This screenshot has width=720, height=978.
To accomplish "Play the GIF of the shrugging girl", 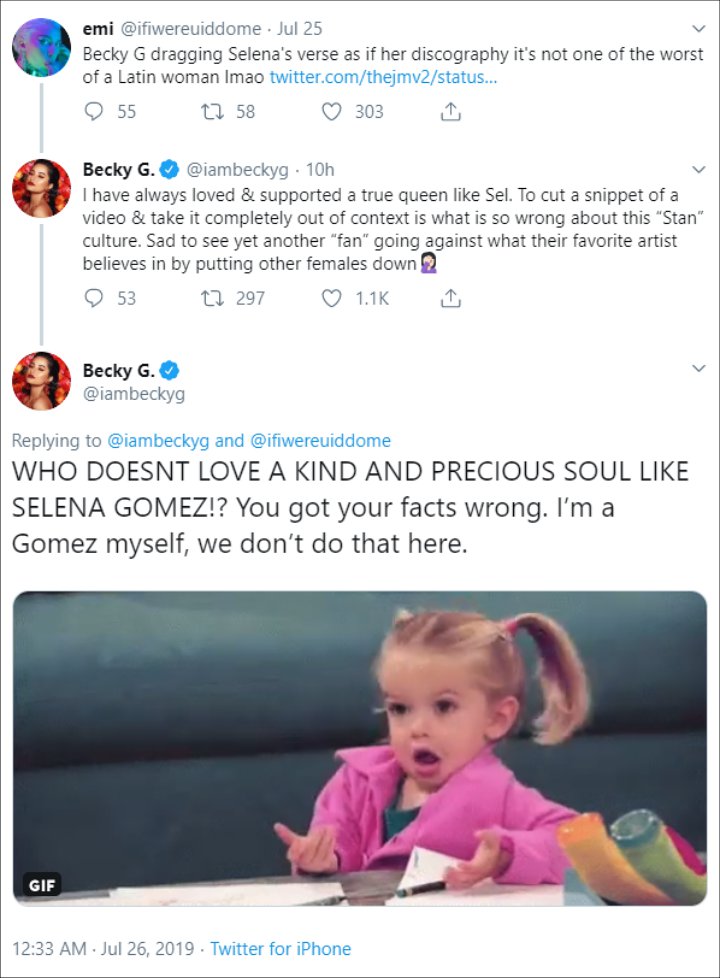I will pos(360,748).
